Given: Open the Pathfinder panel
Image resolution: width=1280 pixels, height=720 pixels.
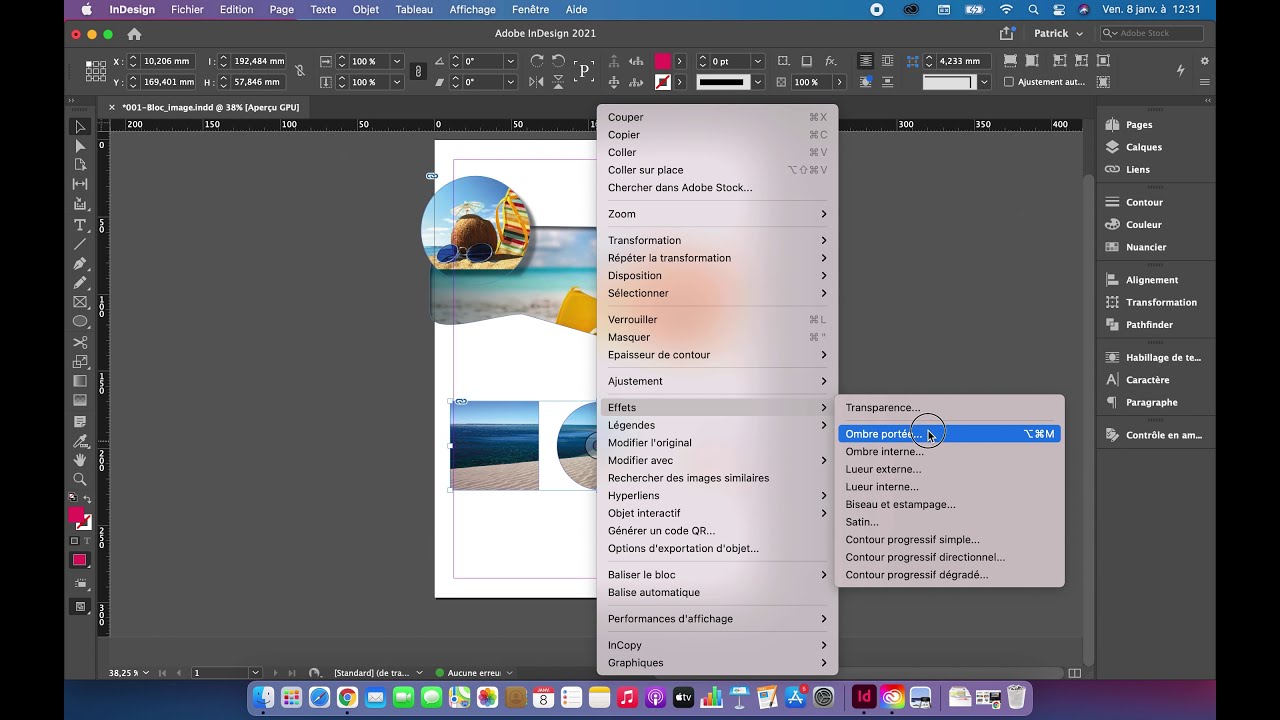Looking at the screenshot, I should coord(1149,325).
